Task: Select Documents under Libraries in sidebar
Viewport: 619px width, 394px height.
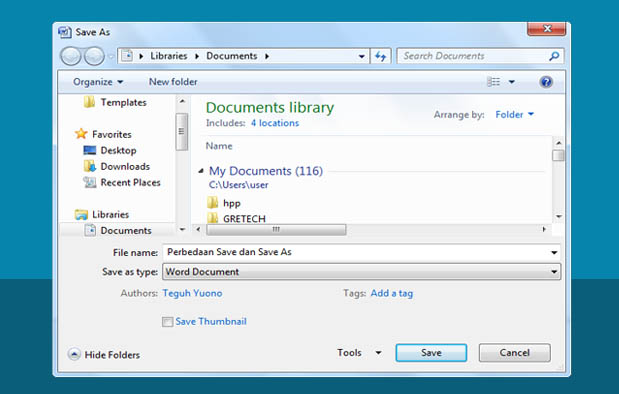Action: 126,231
